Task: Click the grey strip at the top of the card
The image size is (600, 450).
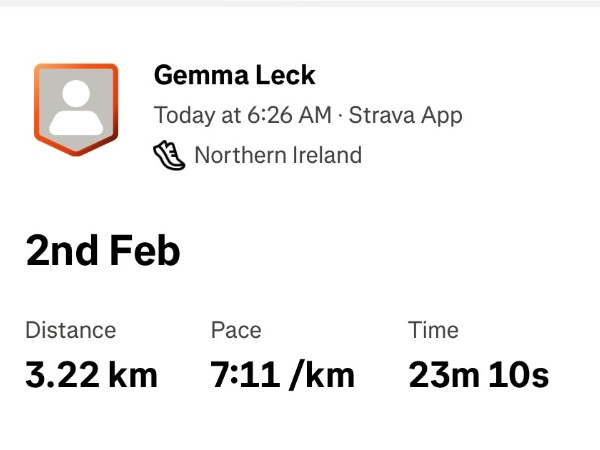Action: 300,3
